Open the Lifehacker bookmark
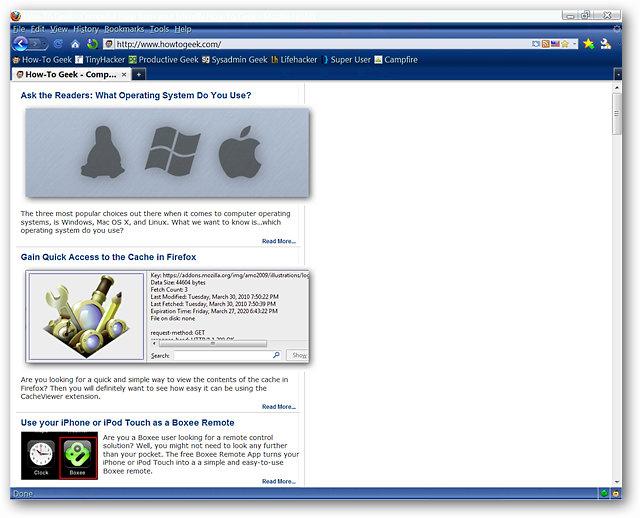The image size is (640, 518). click(x=294, y=60)
